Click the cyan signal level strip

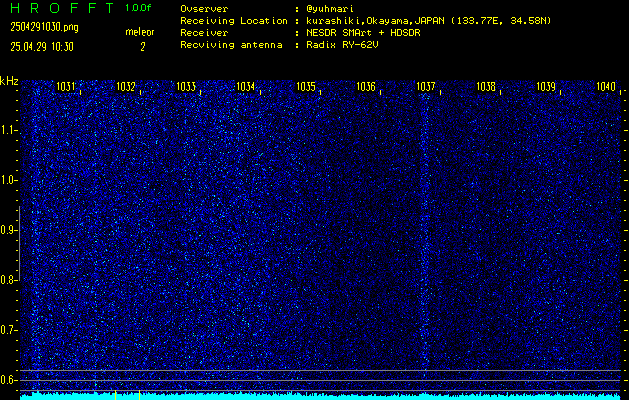pyautogui.click(x=321, y=397)
